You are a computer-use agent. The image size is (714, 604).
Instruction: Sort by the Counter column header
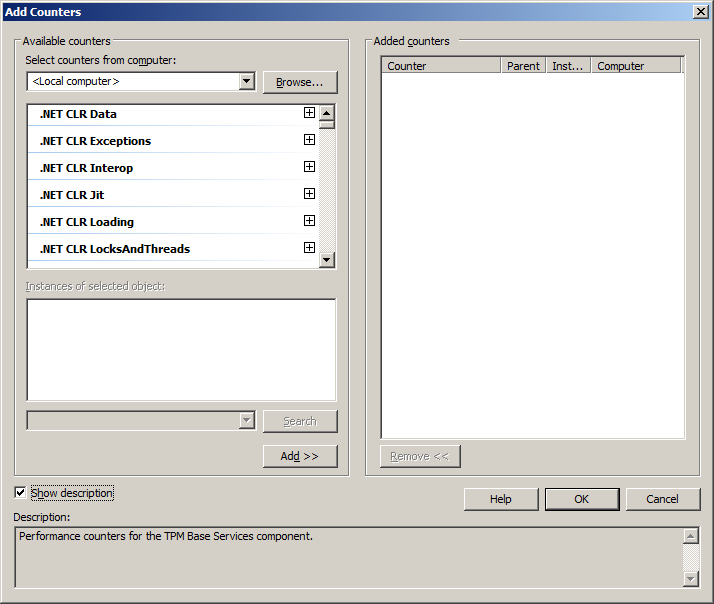pos(440,66)
